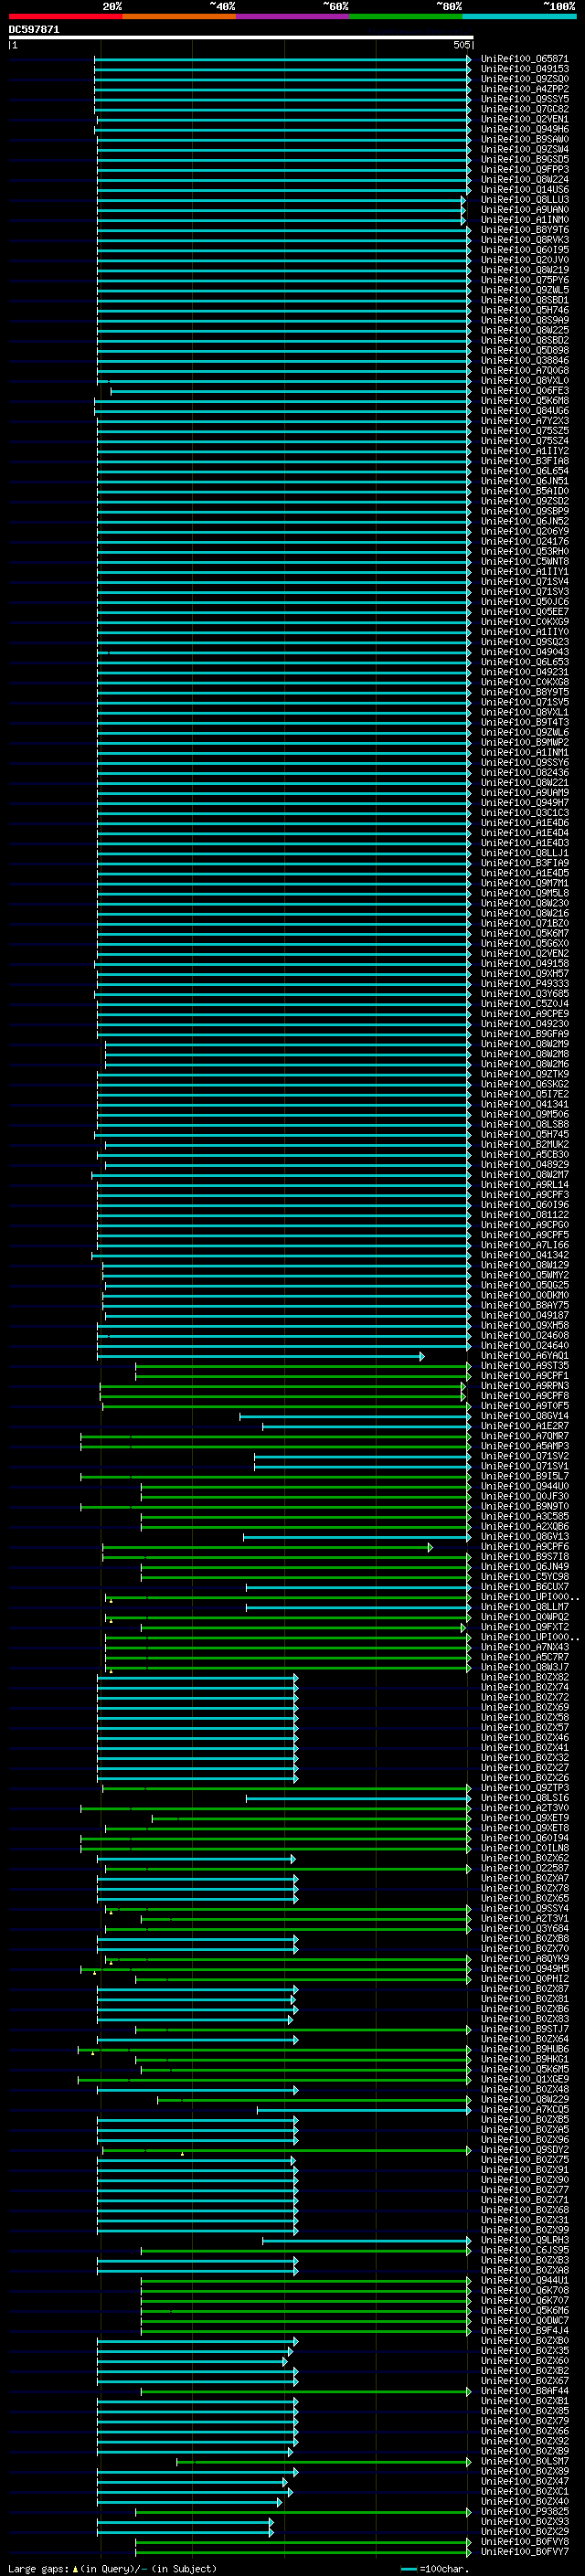This screenshot has width=585, height=2576.
Task: Open the last hit UniRef100_B0FVY7
Action: pos(525,2551)
